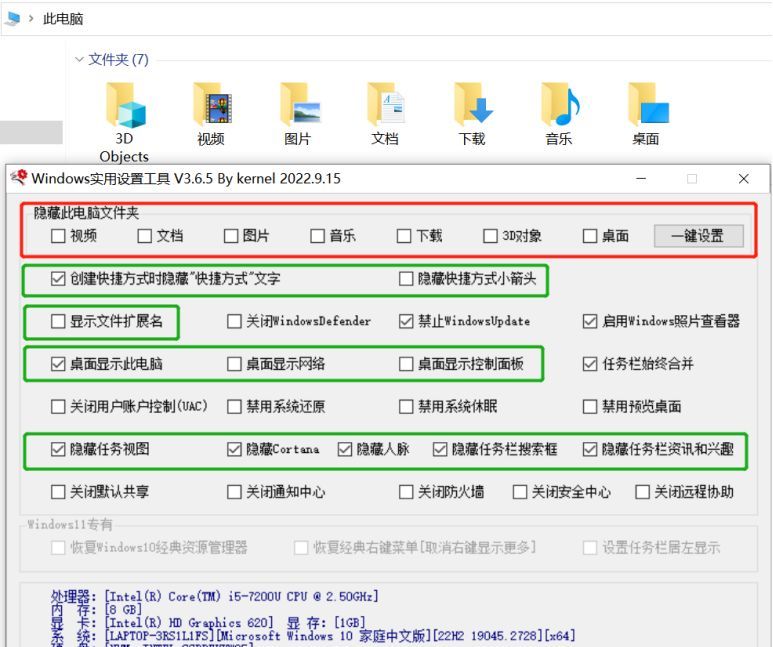Check the 音乐 hide-folder checkbox
The image size is (773, 647).
317,236
